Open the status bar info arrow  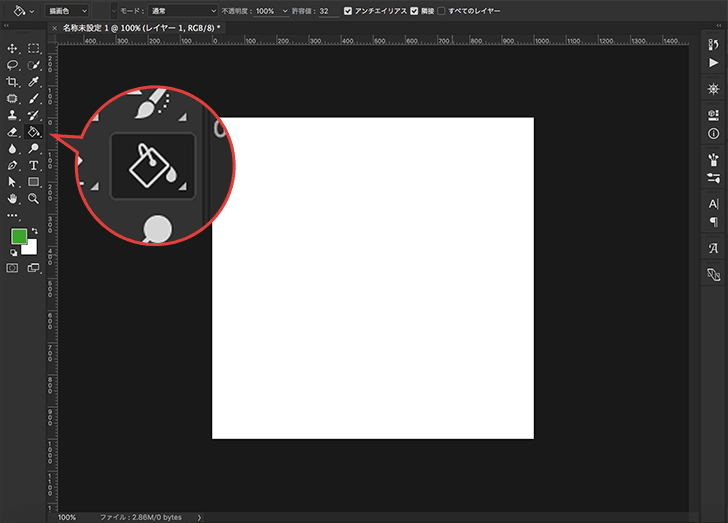(199, 517)
